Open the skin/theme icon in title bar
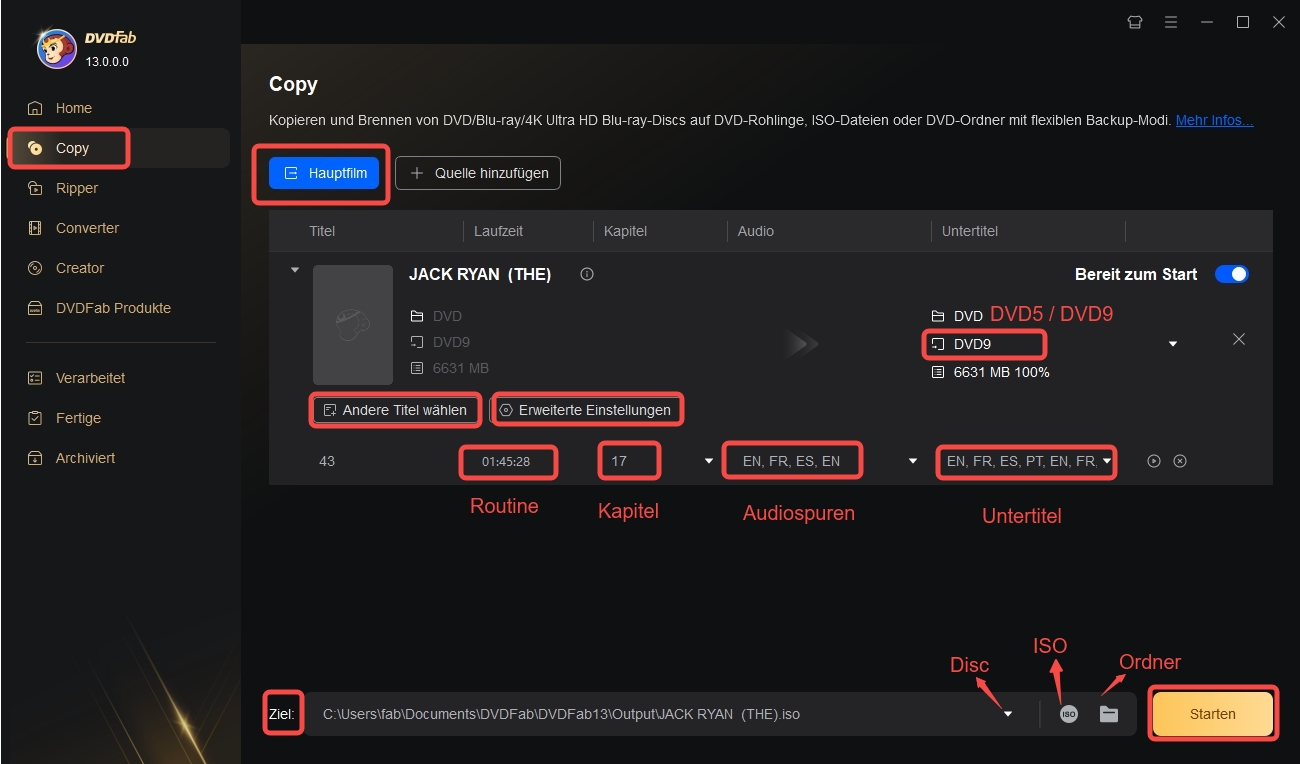Viewport: 1300px width, 764px height. (1134, 22)
